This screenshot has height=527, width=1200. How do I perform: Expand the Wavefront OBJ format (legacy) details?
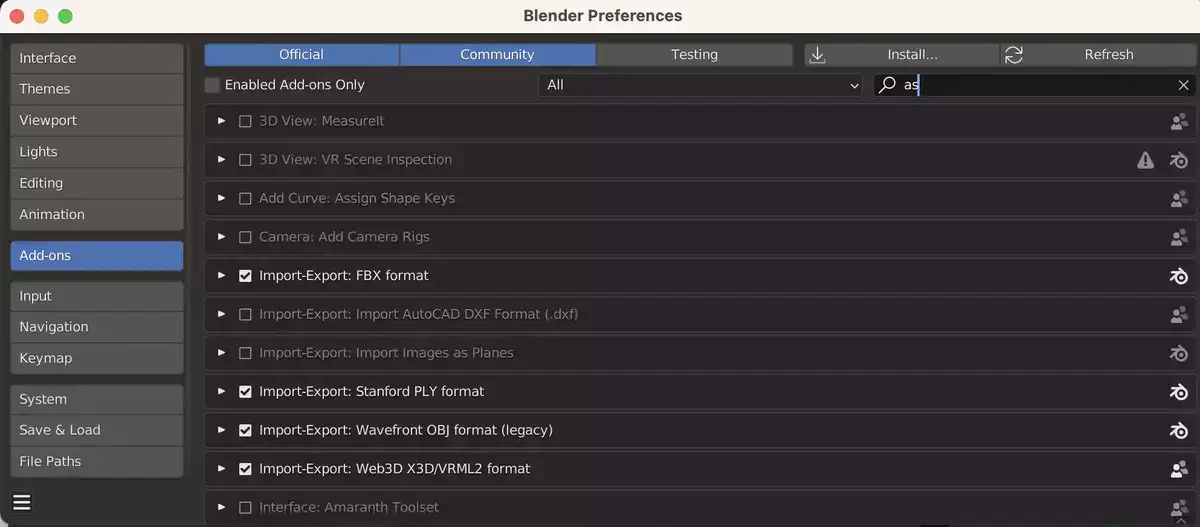tap(222, 430)
